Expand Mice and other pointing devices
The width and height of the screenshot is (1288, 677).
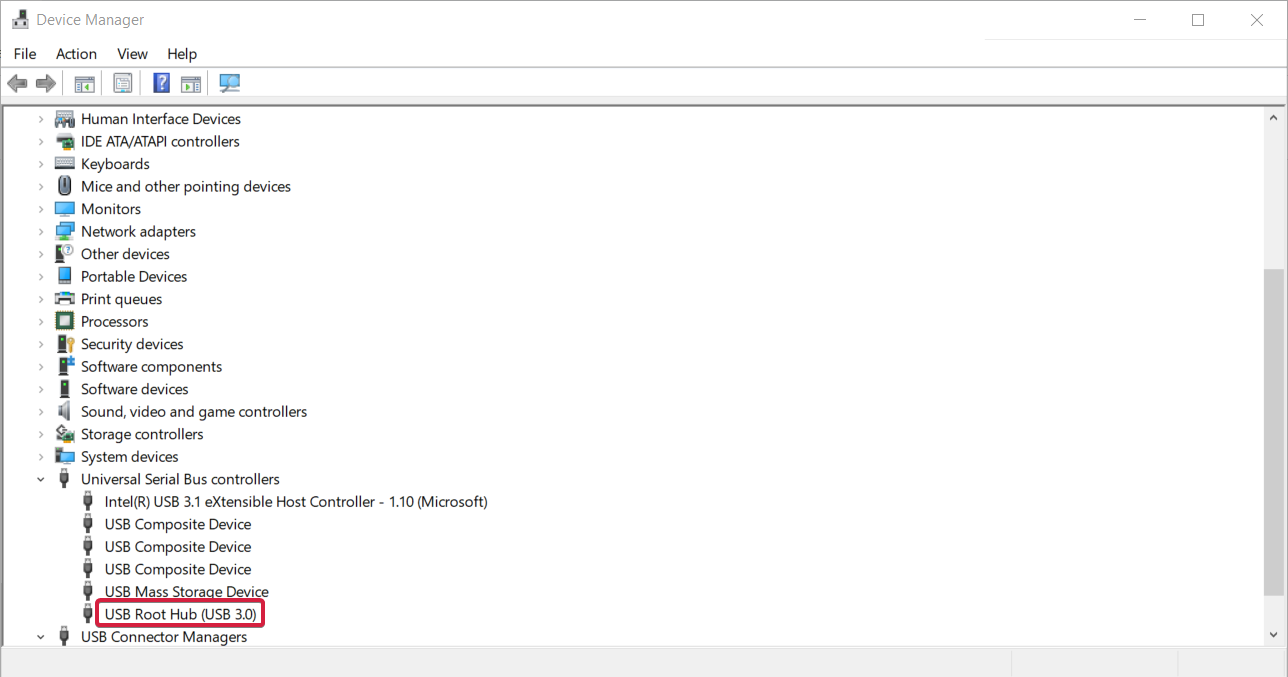41,187
